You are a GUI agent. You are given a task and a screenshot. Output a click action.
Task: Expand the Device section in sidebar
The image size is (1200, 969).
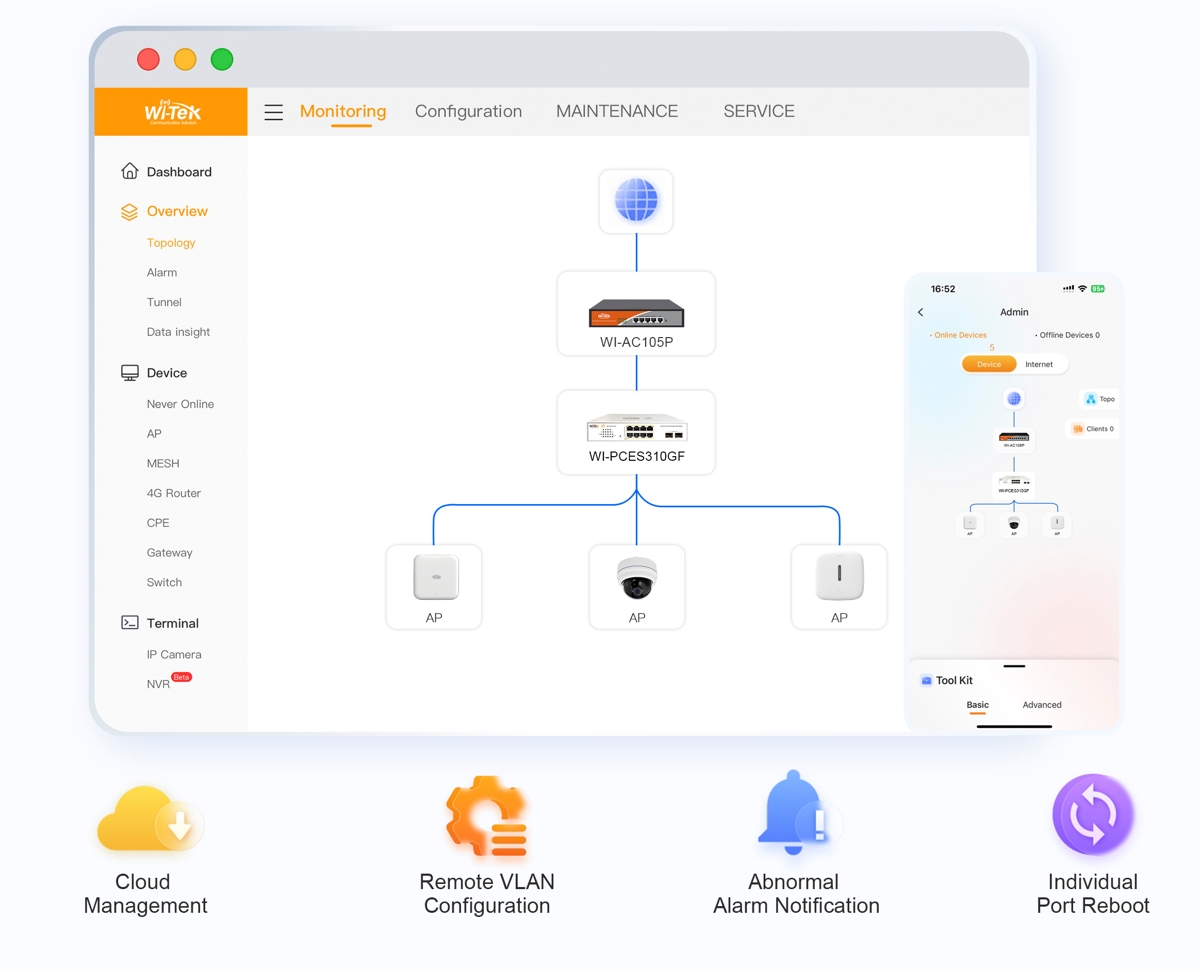tap(166, 373)
